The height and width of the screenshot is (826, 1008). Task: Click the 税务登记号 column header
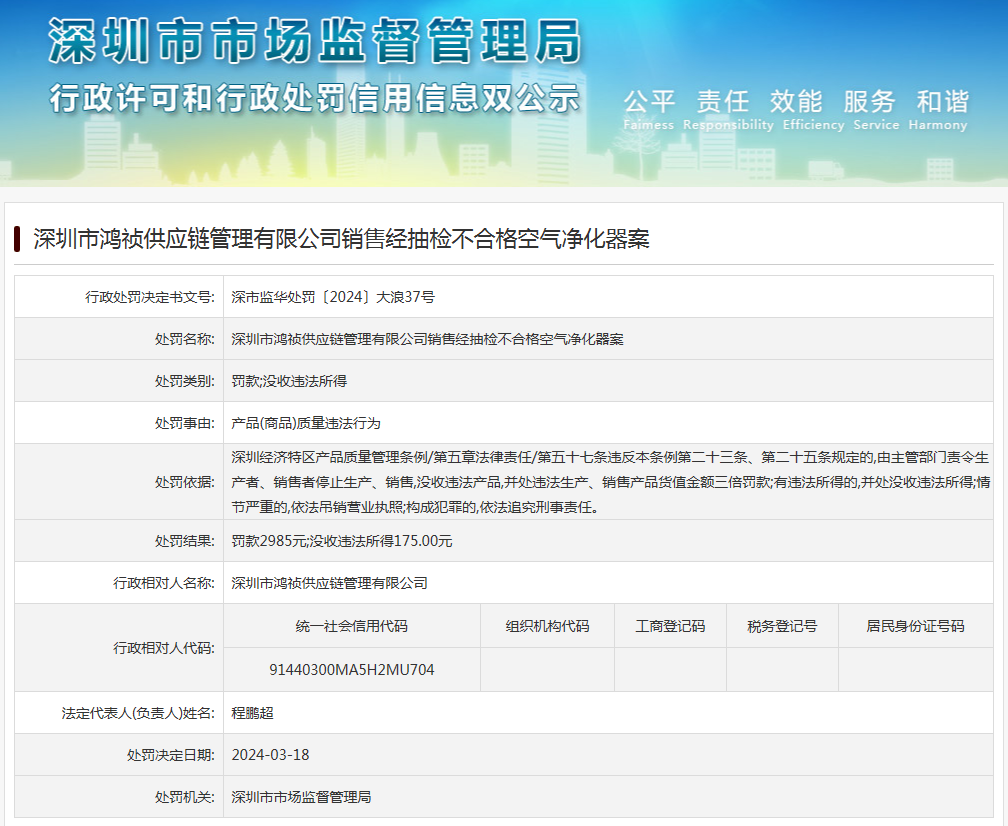(782, 626)
